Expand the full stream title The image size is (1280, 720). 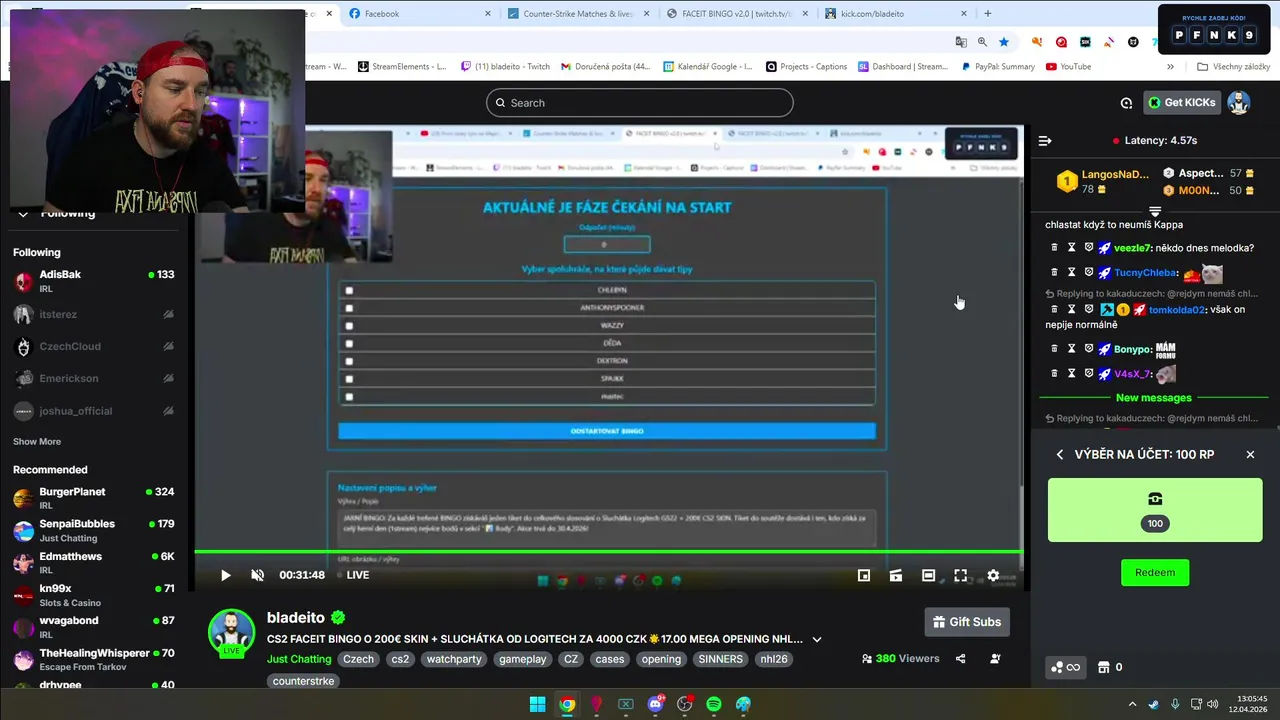pyautogui.click(x=817, y=639)
